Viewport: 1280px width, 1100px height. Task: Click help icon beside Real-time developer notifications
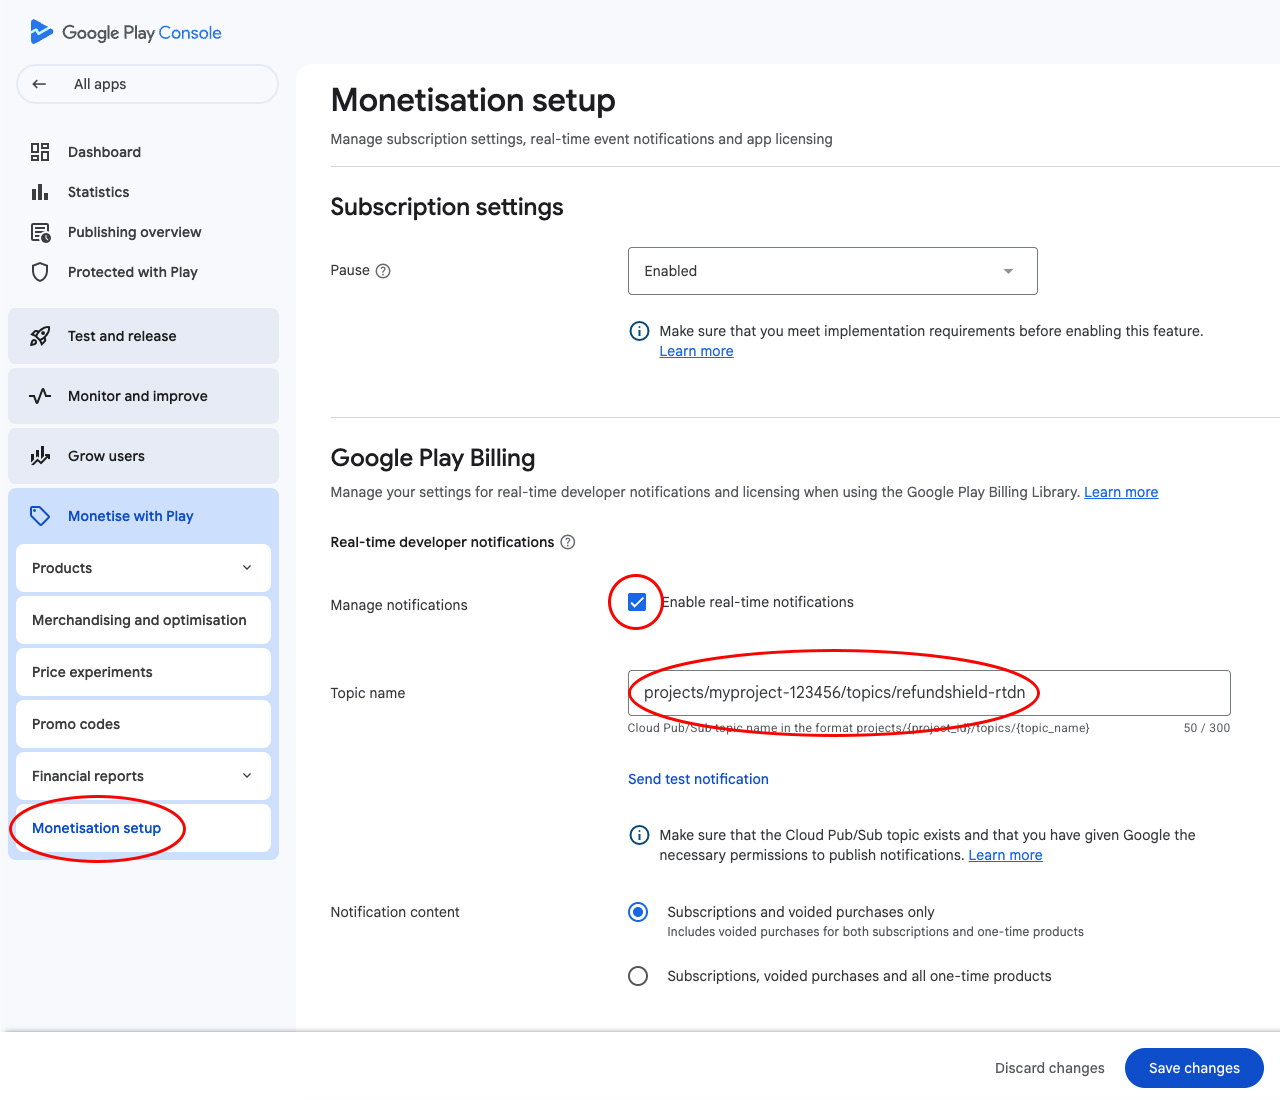(568, 542)
